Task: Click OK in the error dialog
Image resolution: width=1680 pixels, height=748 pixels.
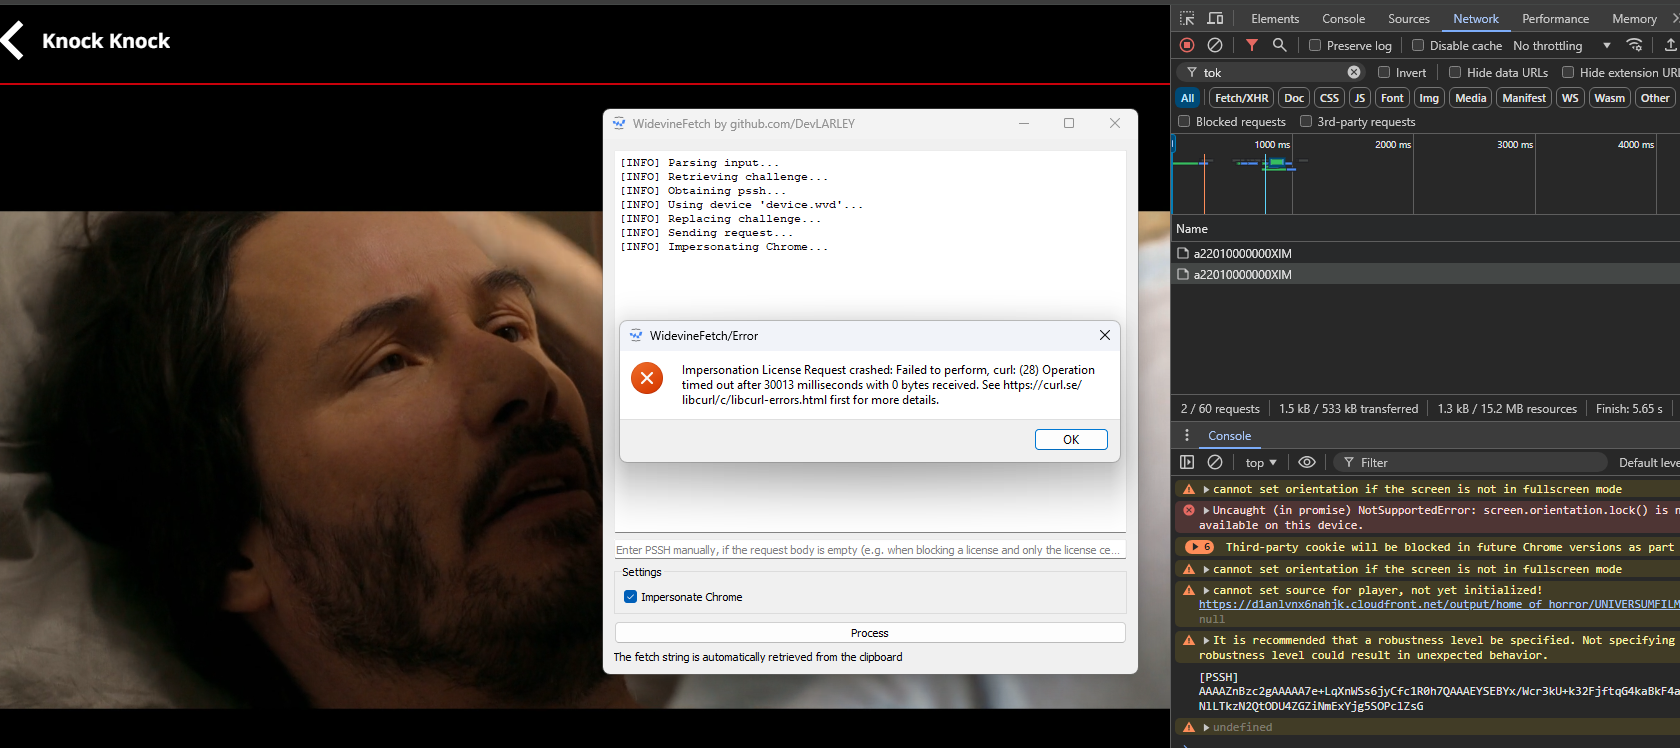Action: [x=1071, y=439]
